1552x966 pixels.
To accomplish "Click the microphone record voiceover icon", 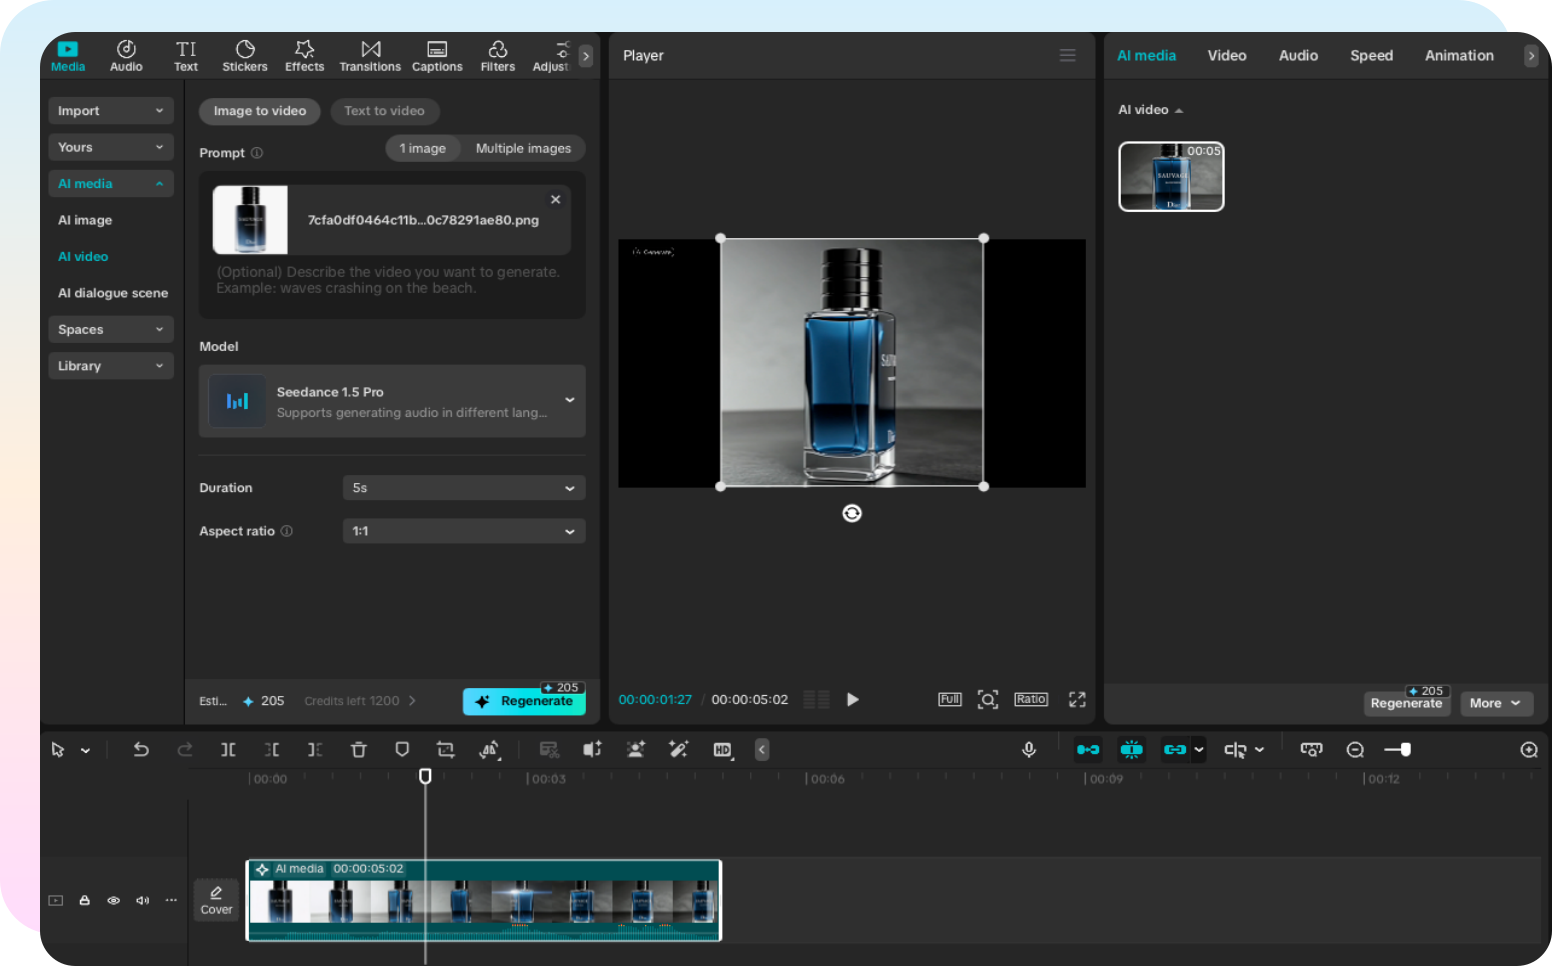I will click(x=1029, y=750).
